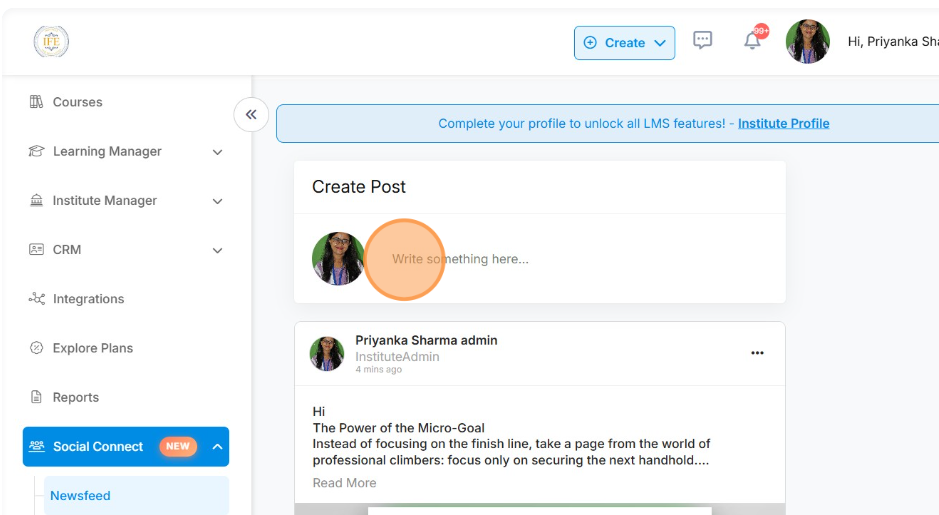Click the header profile avatar

[x=807, y=42]
